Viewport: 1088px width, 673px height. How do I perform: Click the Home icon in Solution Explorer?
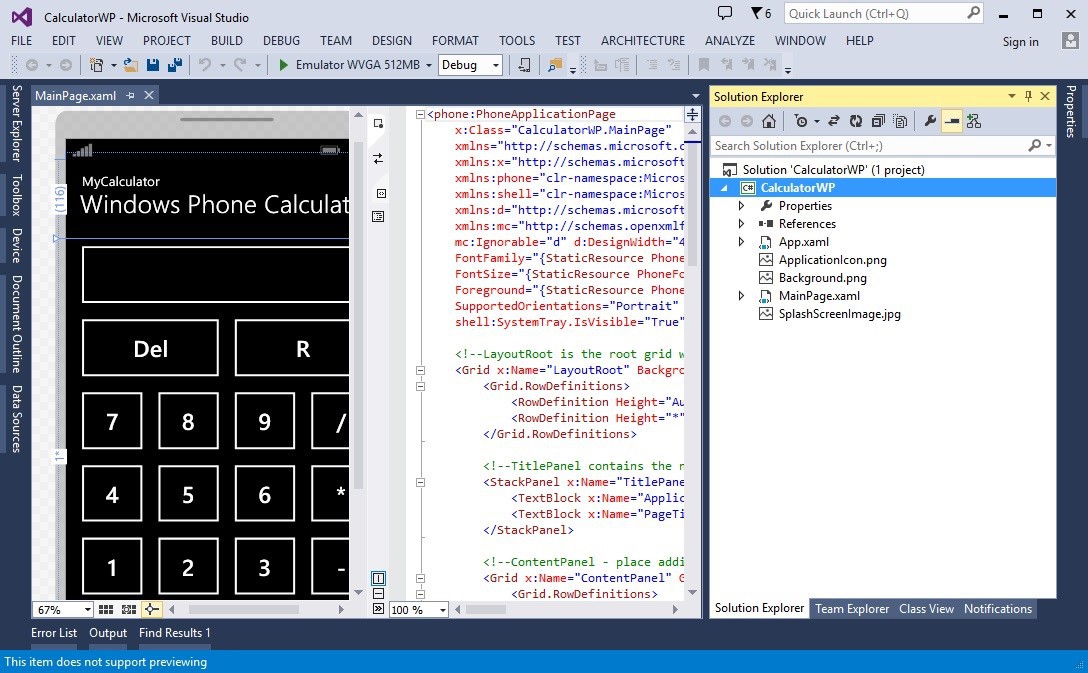click(x=768, y=121)
